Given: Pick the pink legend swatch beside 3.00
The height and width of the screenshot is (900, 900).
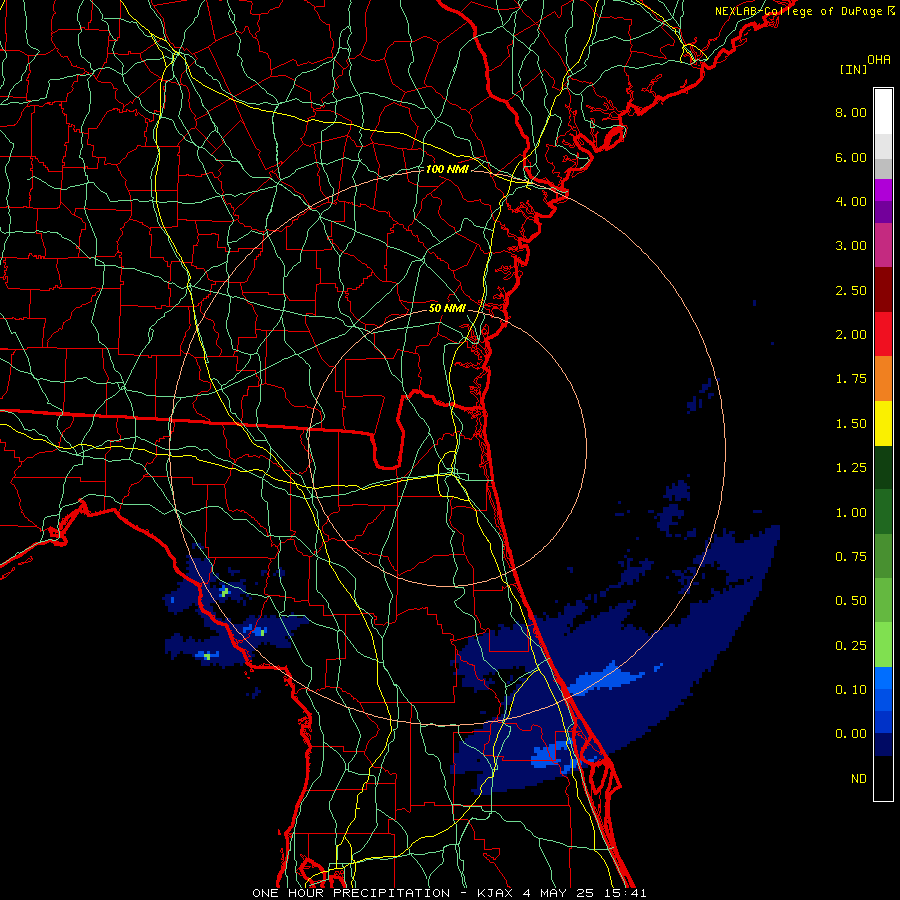Looking at the screenshot, I should point(883,246).
